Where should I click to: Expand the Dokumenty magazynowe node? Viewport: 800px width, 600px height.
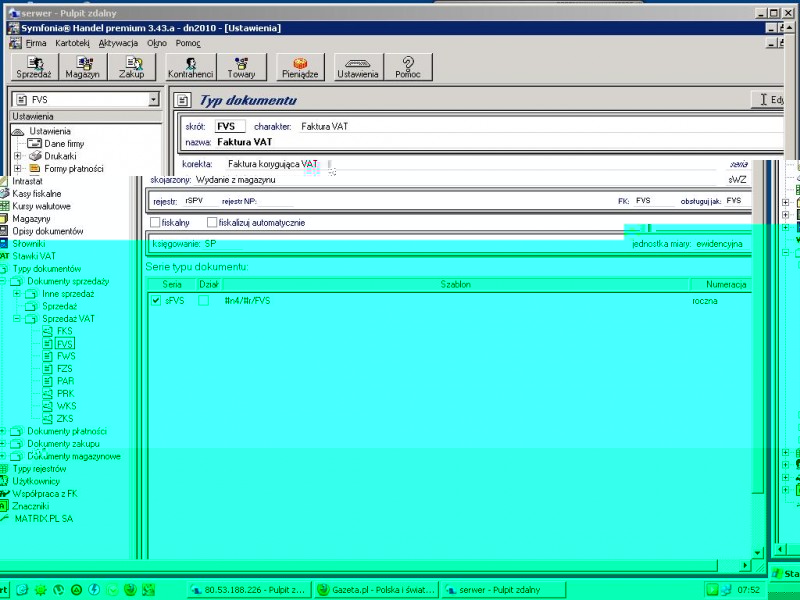coord(3,456)
